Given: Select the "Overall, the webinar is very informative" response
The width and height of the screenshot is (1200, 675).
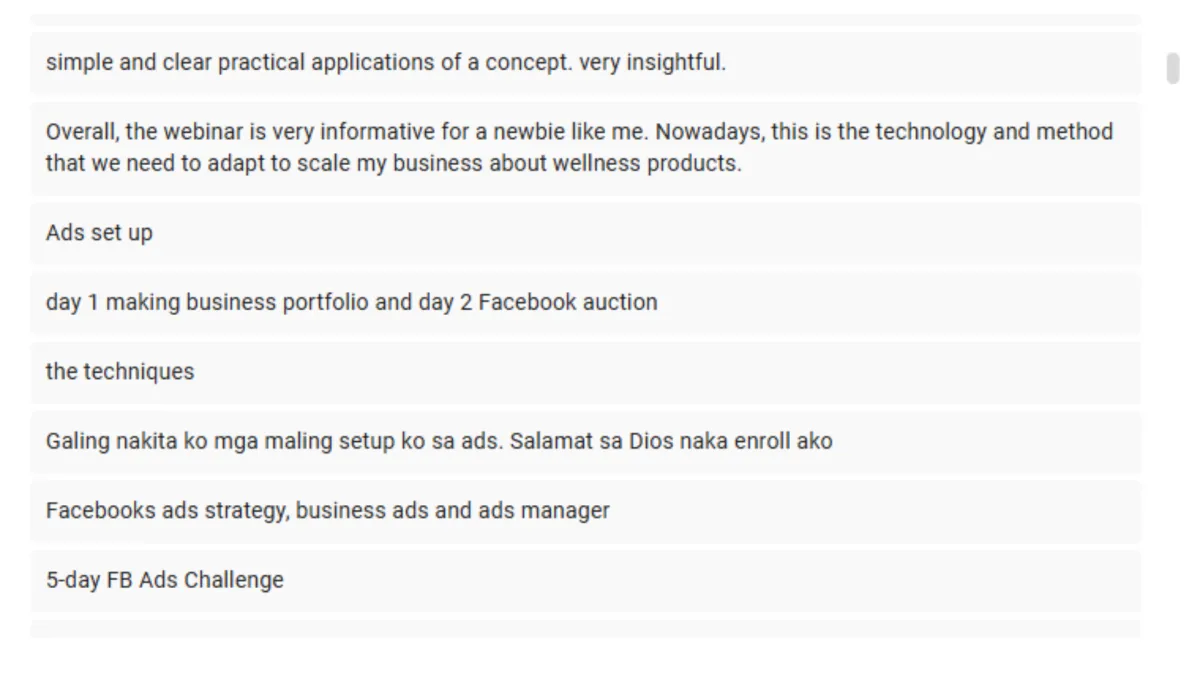Looking at the screenshot, I should click(585, 148).
